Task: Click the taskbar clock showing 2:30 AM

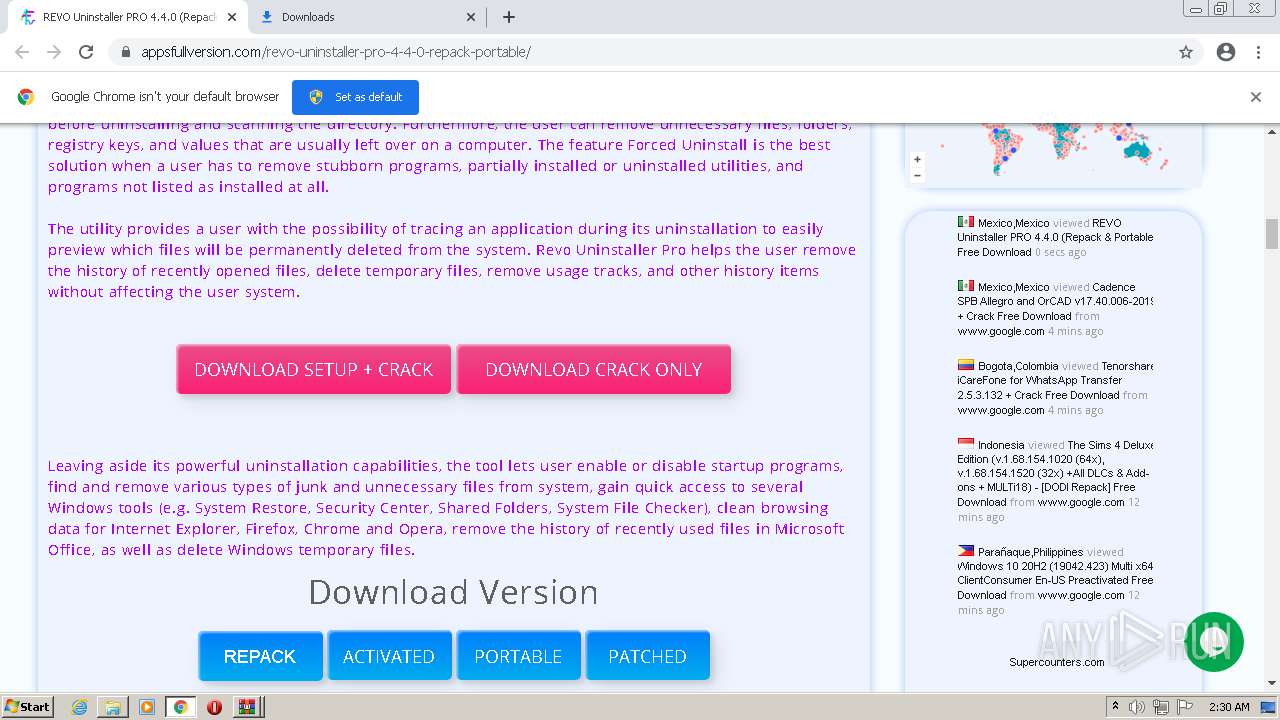Action: 1229,707
